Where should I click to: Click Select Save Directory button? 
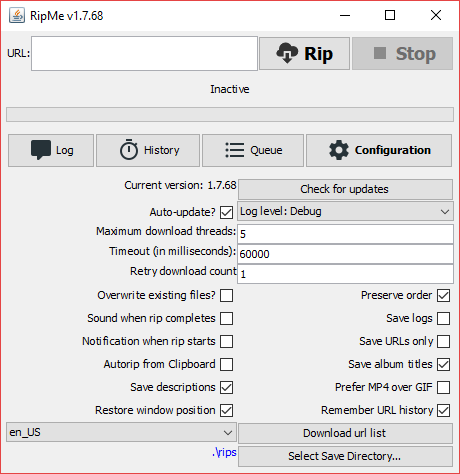[x=345, y=456]
